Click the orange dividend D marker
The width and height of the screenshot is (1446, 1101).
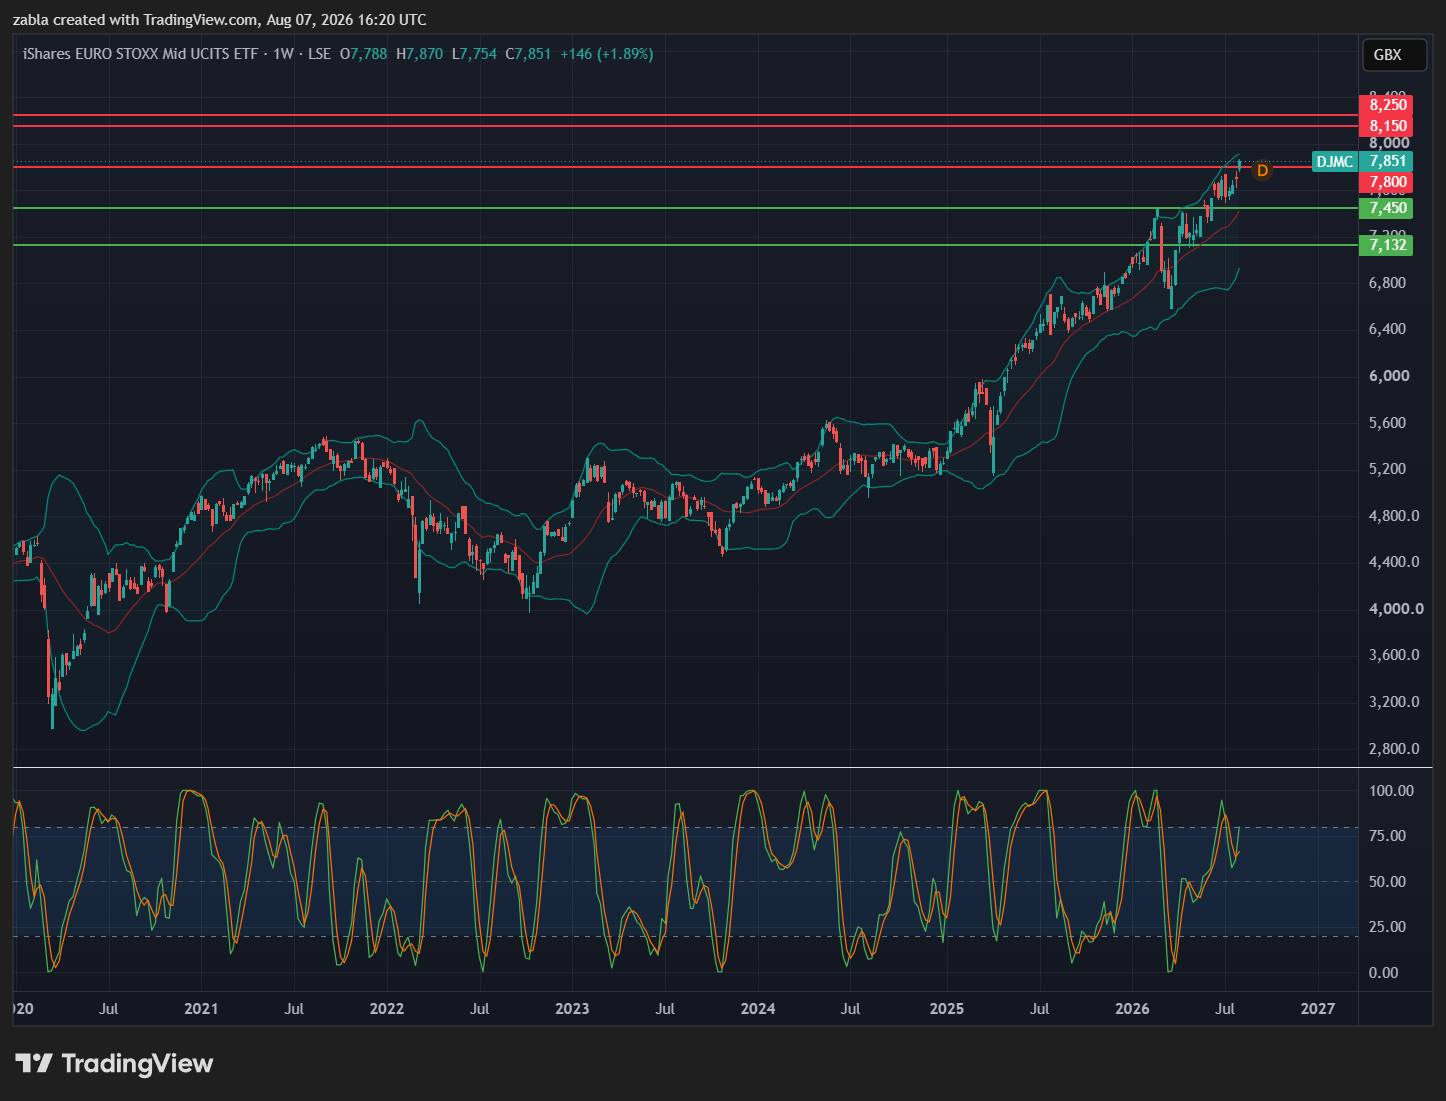(x=1262, y=170)
